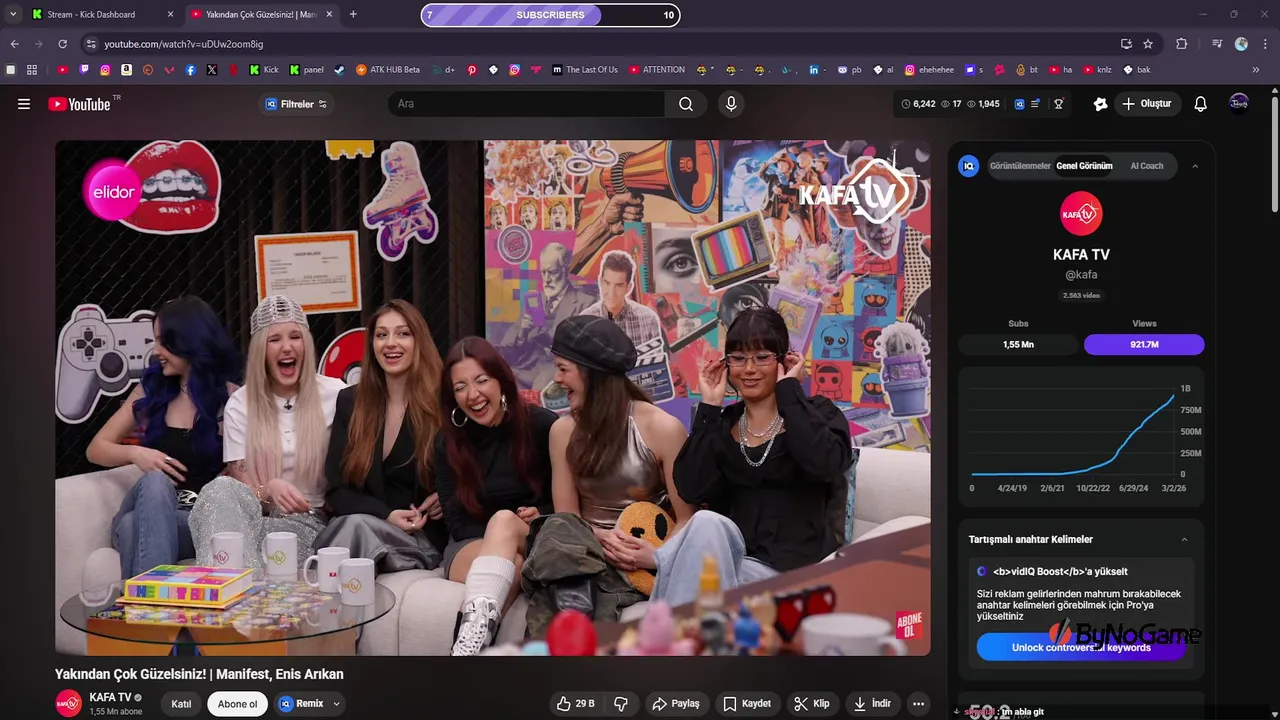
Task: Click Unlock controversial keywords button
Action: (x=1081, y=647)
